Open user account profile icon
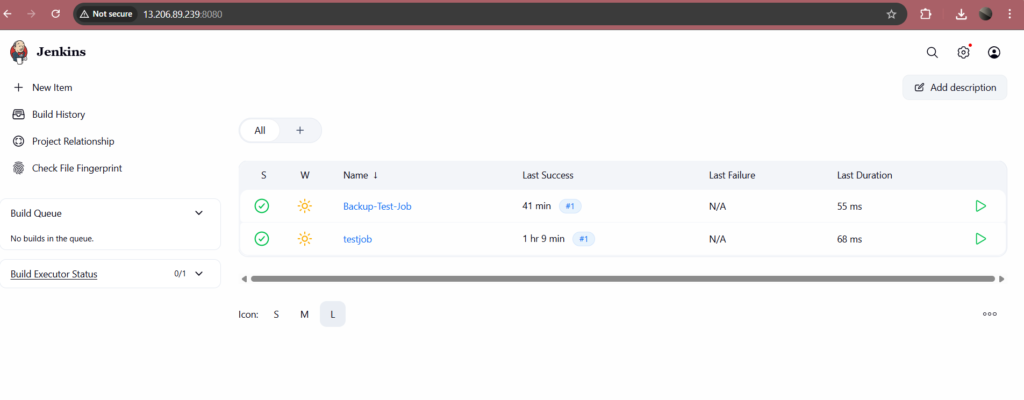1024x400 pixels. [994, 53]
